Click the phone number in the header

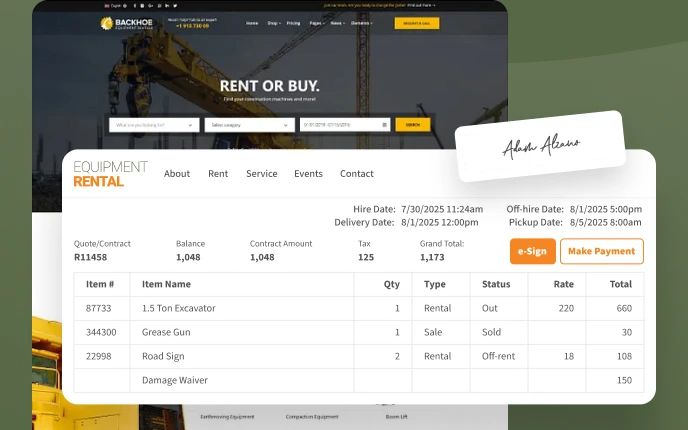(192, 26)
